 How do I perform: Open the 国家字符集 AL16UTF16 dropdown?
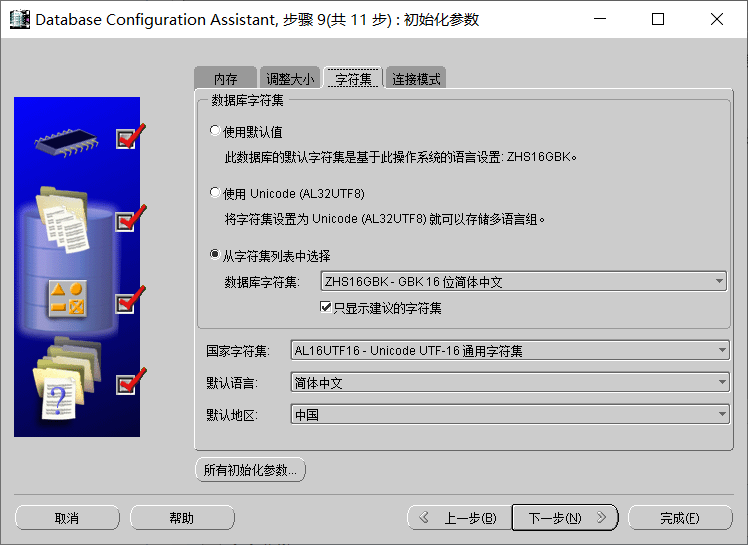509,351
